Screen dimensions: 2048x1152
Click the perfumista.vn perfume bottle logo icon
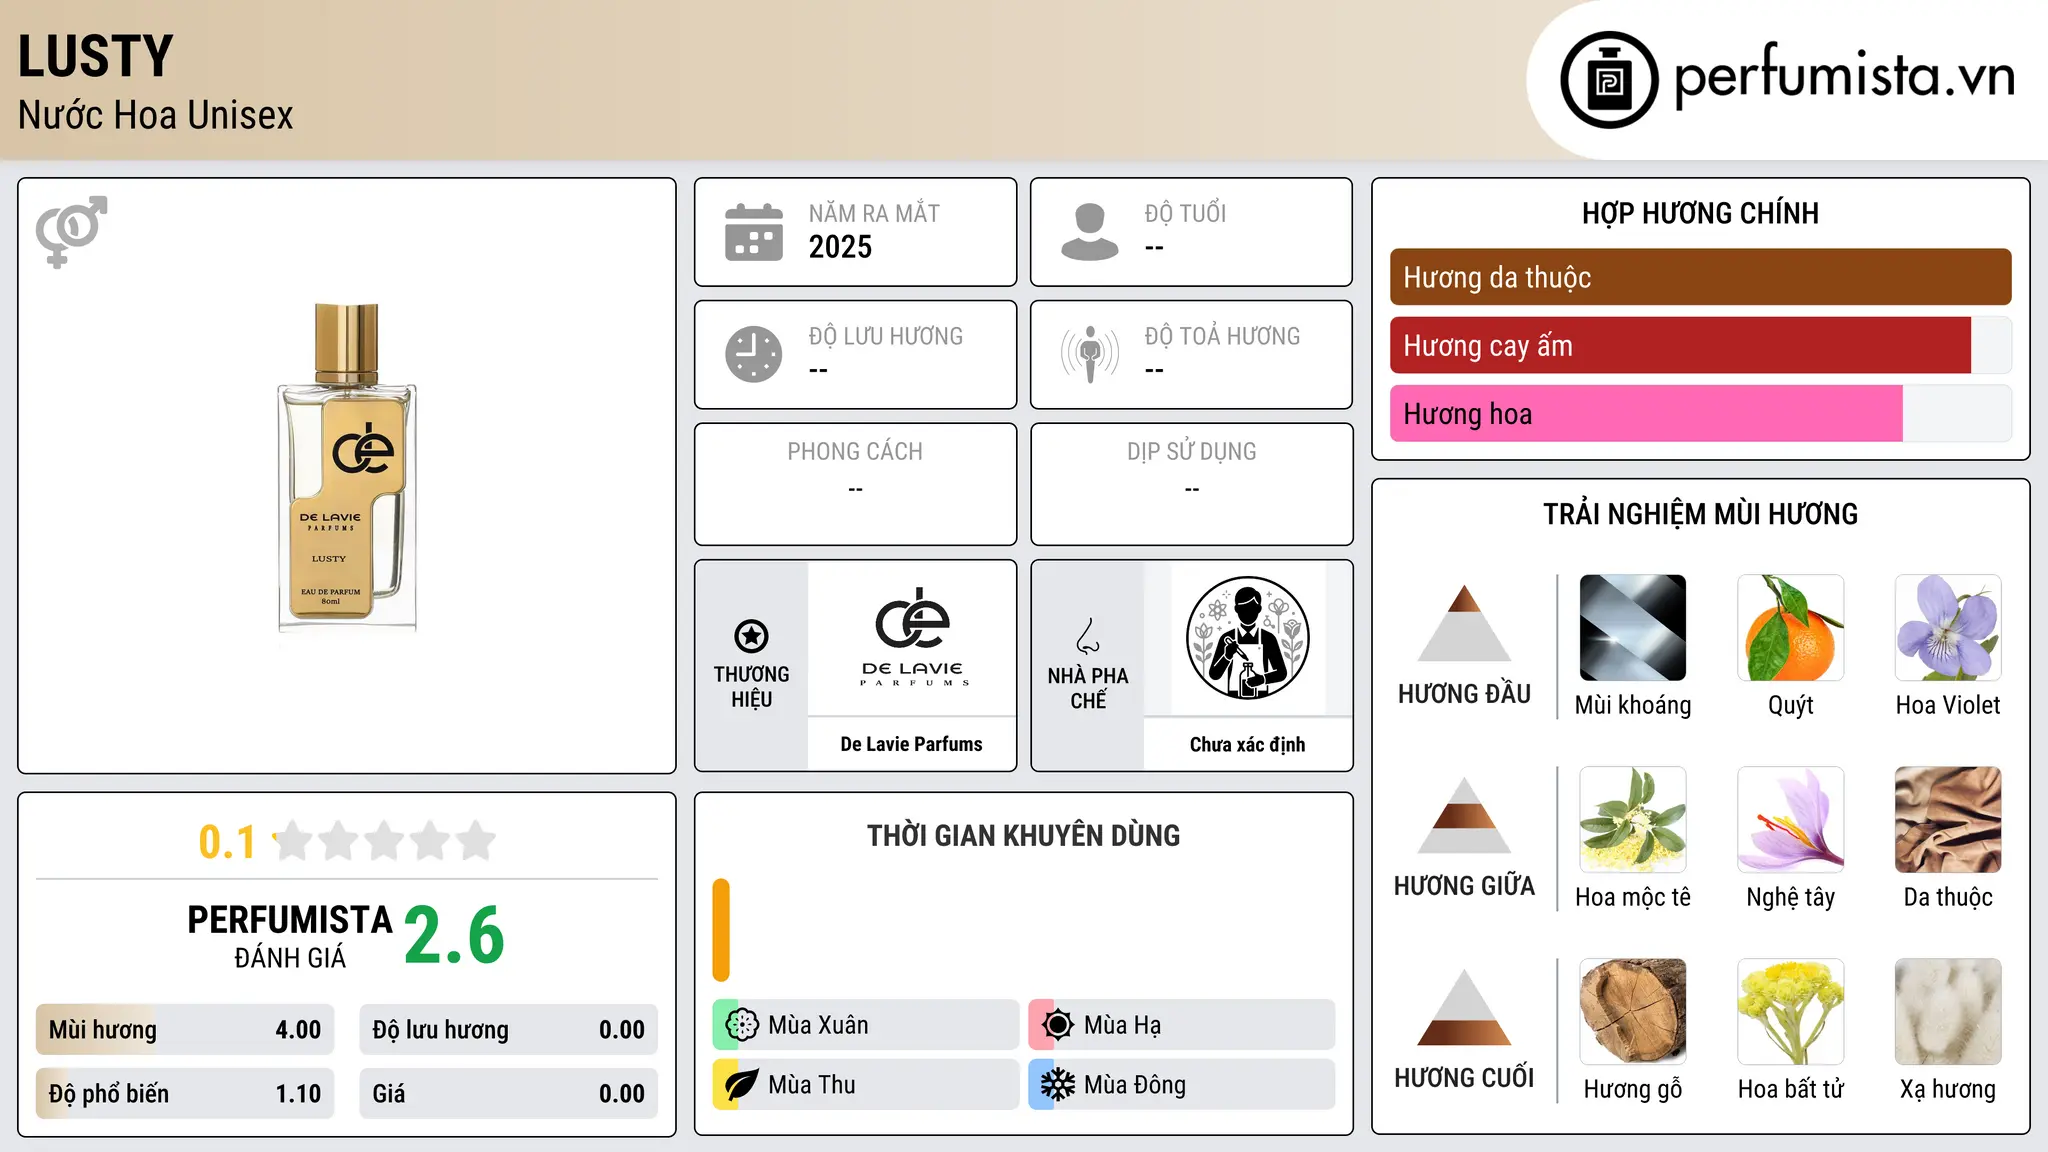(1609, 80)
